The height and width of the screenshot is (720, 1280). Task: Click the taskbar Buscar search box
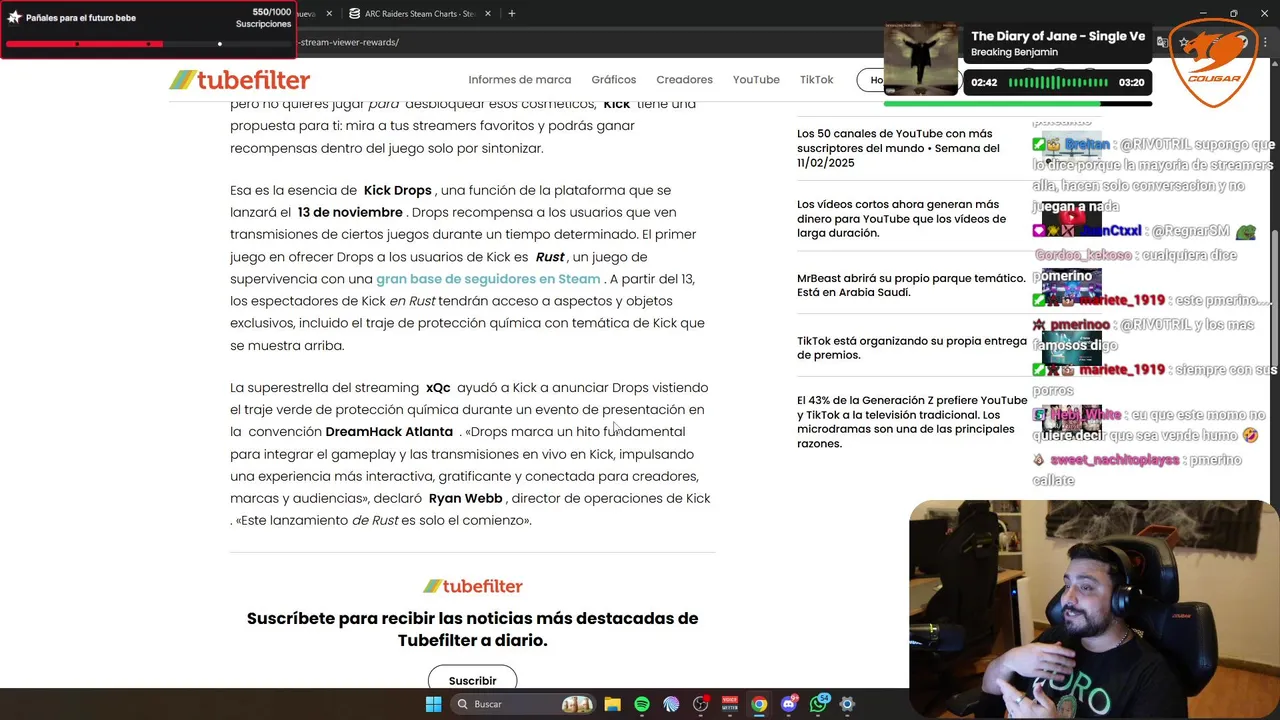click(523, 704)
